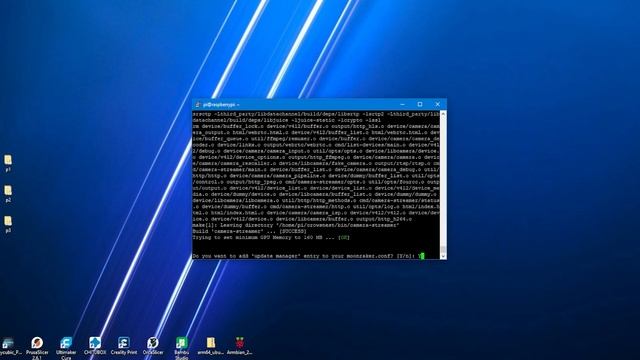640x360 pixels.
Task: Minimize the pi@raspberrypi terminal window
Action: (402, 104)
